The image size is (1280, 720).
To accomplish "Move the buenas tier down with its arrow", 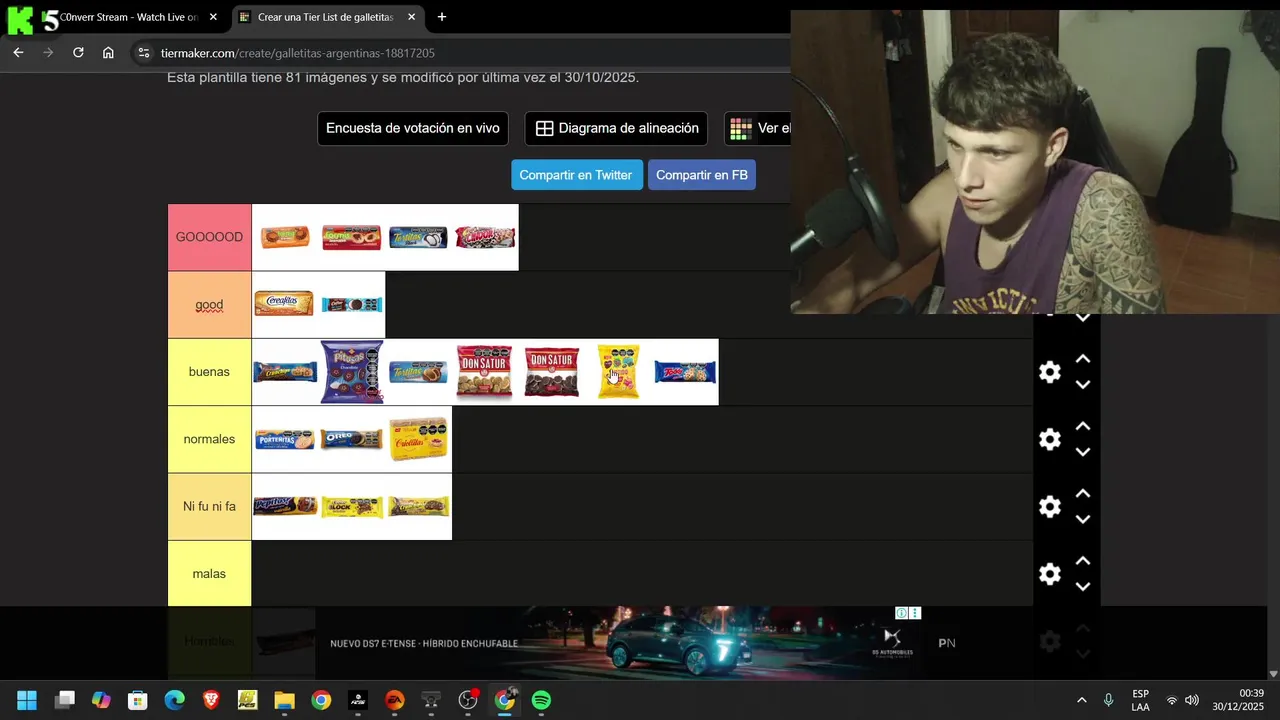I will 1082,385.
